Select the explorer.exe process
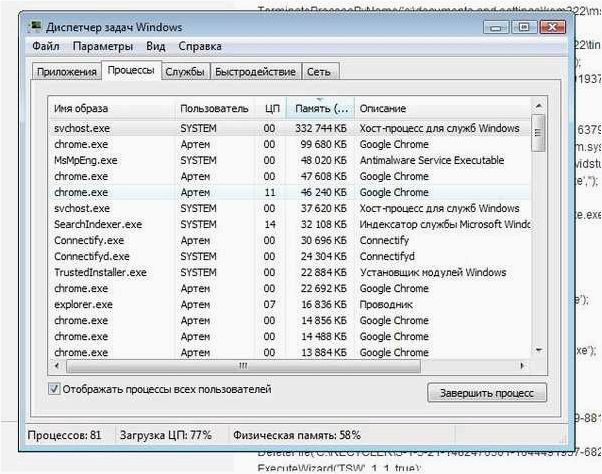602x474 pixels. point(290,305)
